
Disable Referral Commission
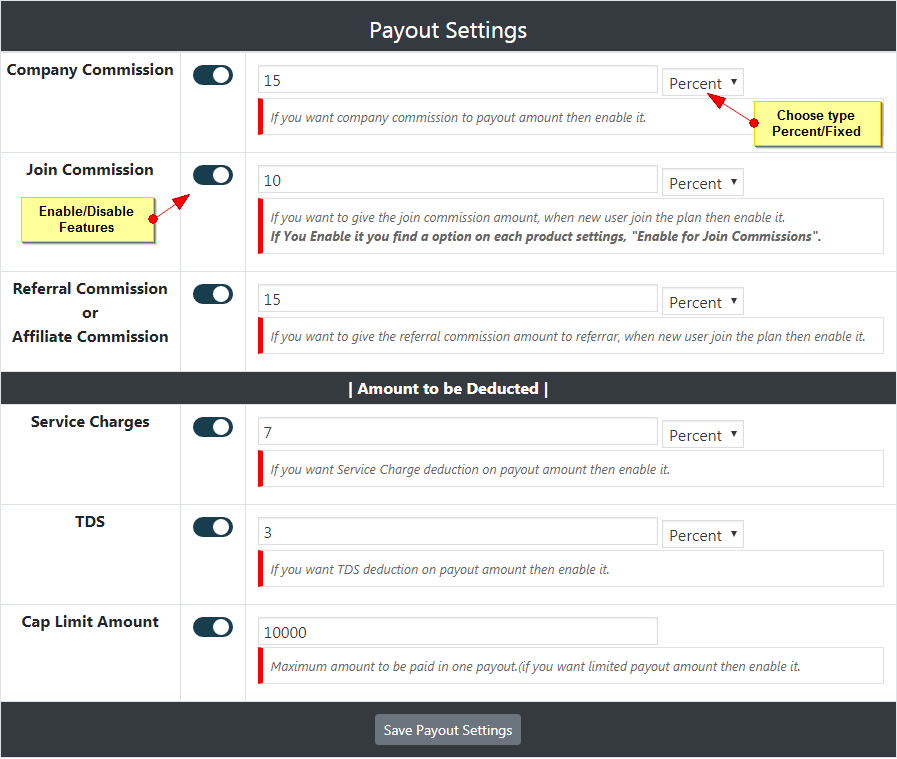tap(212, 293)
